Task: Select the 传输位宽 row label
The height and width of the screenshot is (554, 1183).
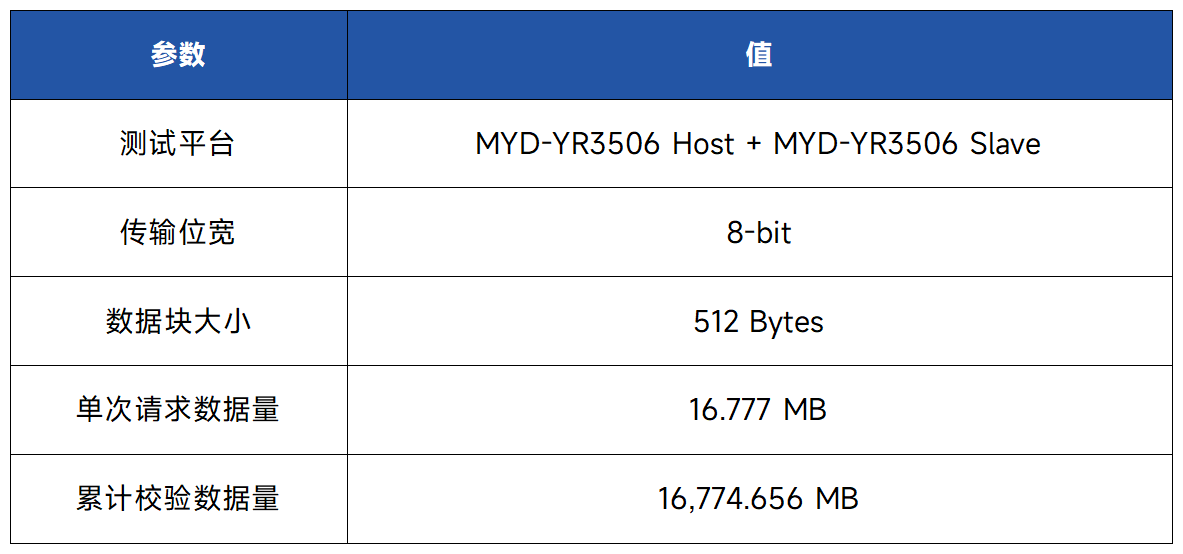Action: pyautogui.click(x=178, y=233)
